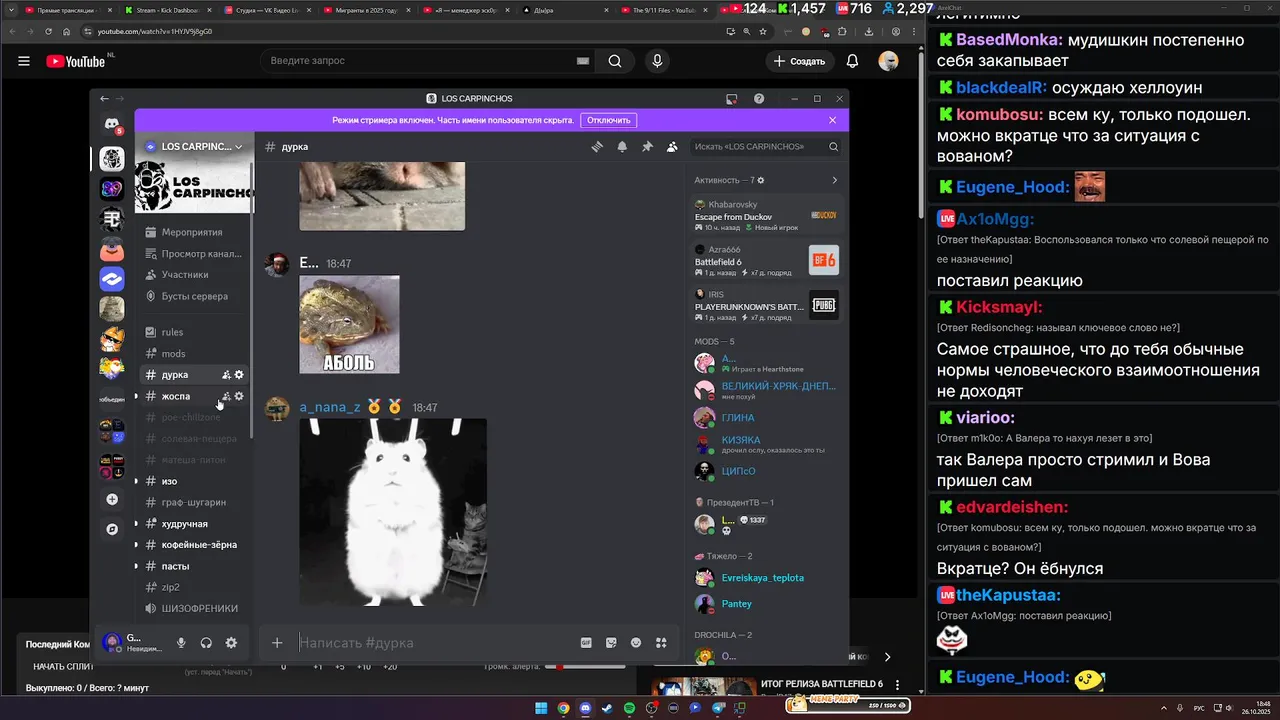This screenshot has width=1280, height=720.
Task: Open YouTube on-screen keyboard icon
Action: point(583,61)
